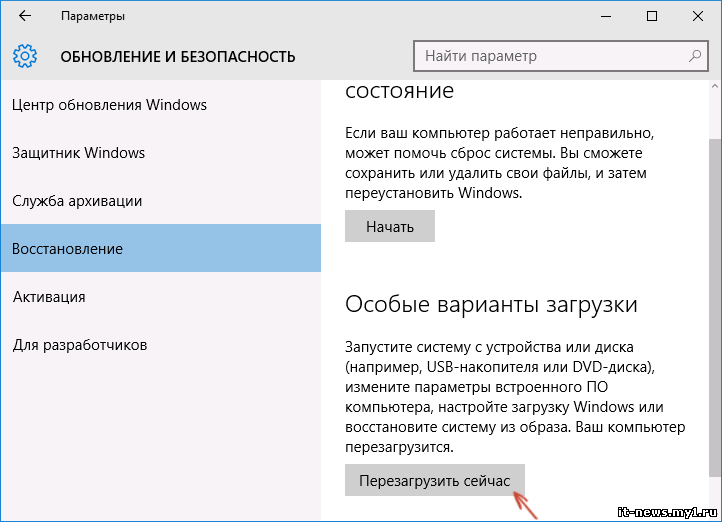Close the Параметры window
The image size is (722, 522).
(698, 16)
